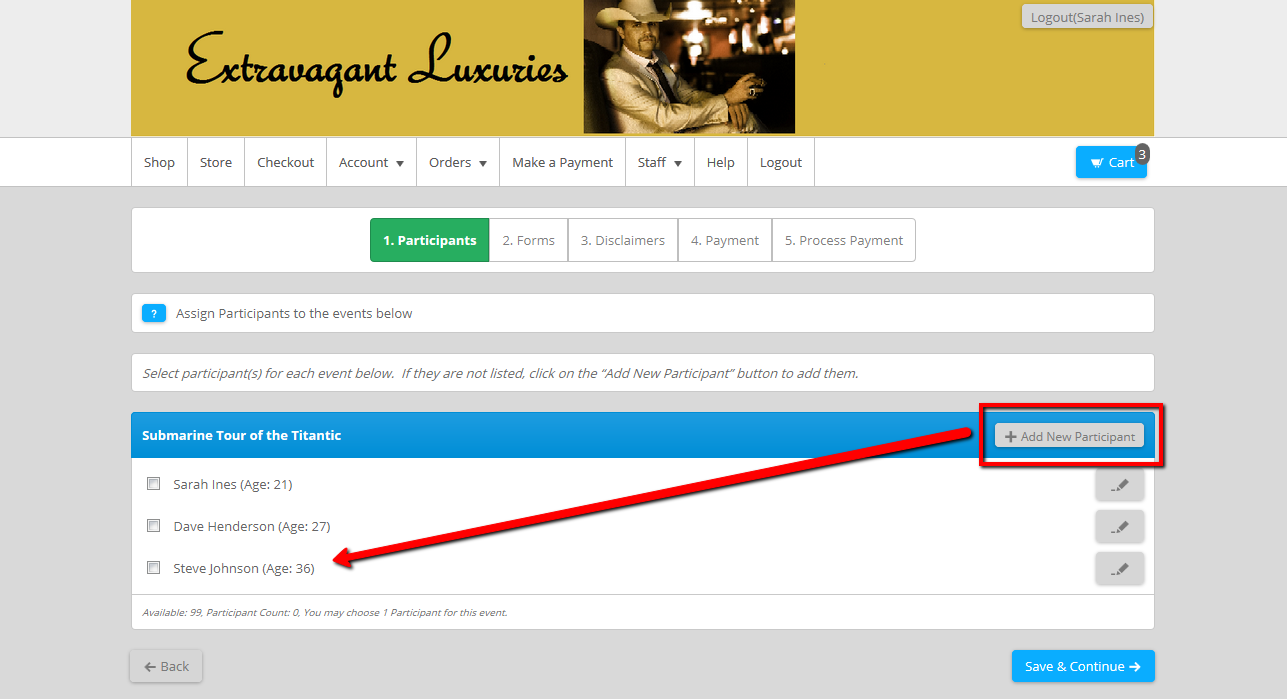Image resolution: width=1287 pixels, height=699 pixels.
Task: Click the pencil edit icon for Steve Johnson
Action: [1120, 569]
